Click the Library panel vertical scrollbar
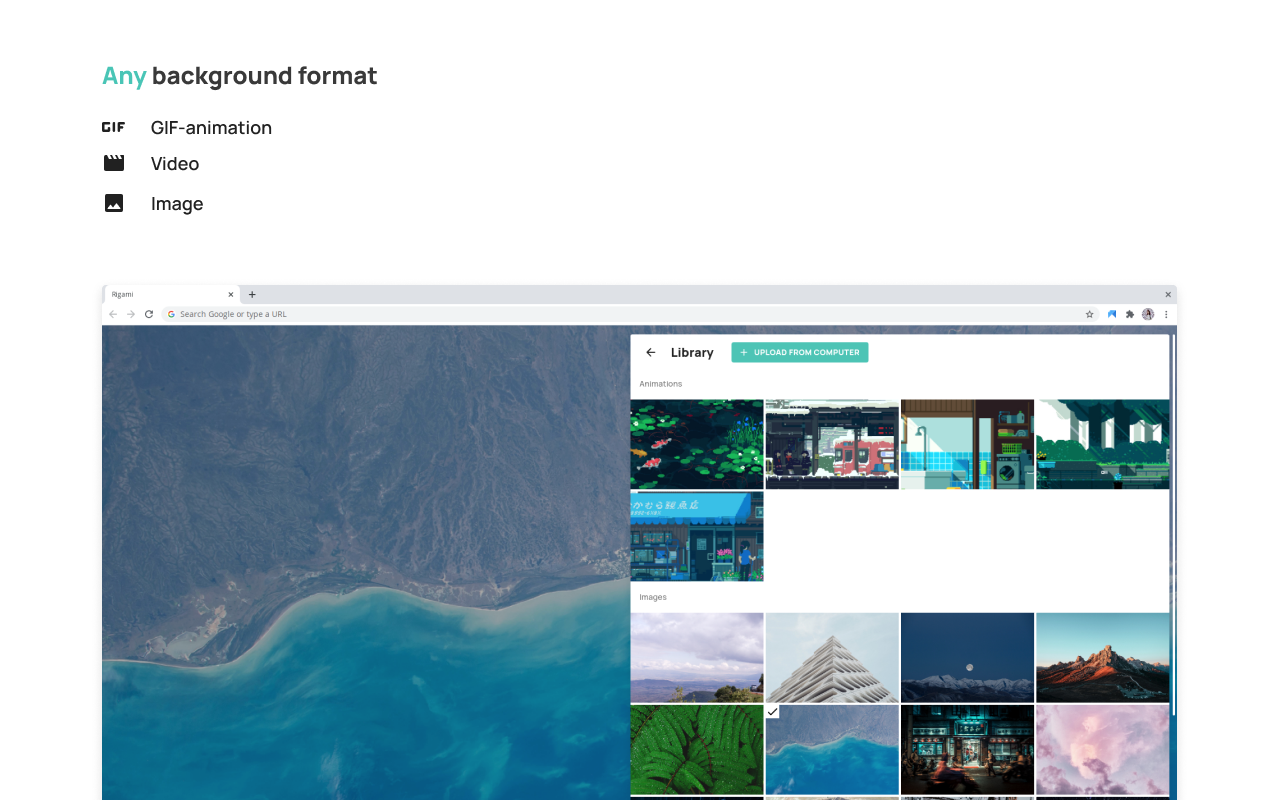The width and height of the screenshot is (1280, 800). [x=1172, y=525]
